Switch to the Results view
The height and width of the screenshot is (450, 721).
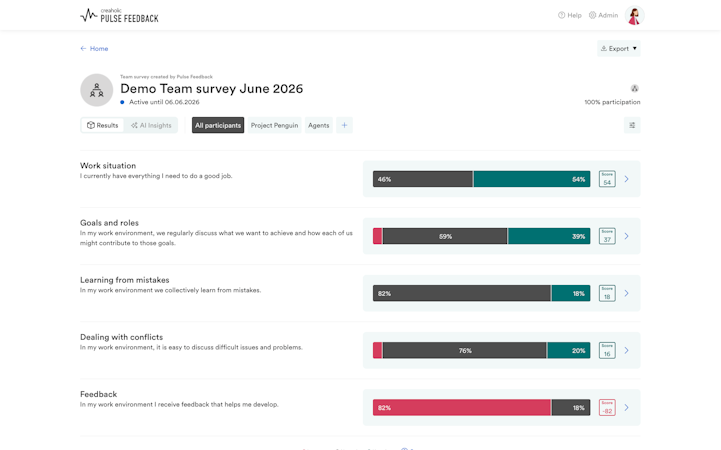point(103,125)
